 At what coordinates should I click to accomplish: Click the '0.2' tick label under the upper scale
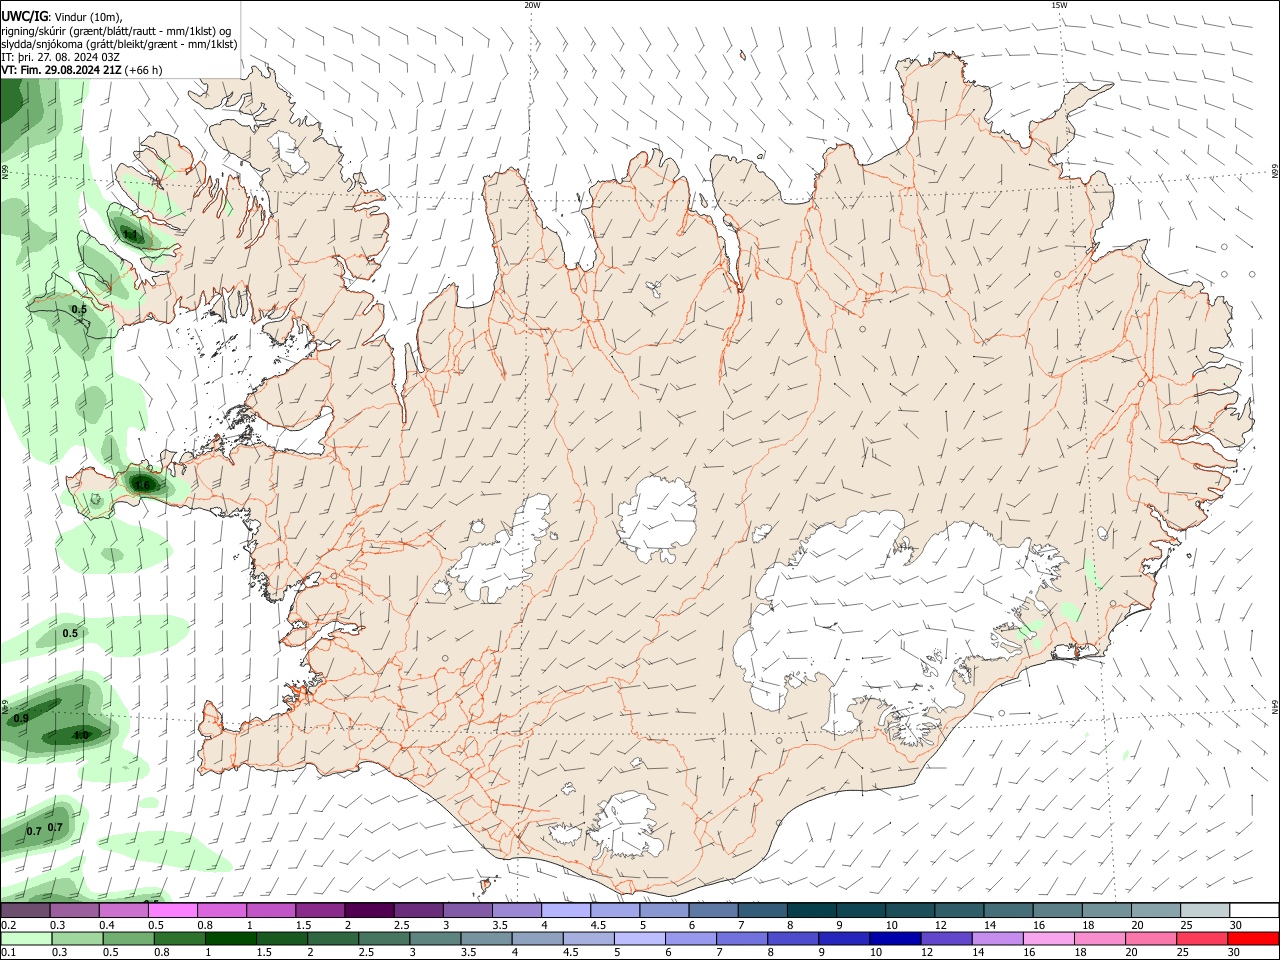9,925
